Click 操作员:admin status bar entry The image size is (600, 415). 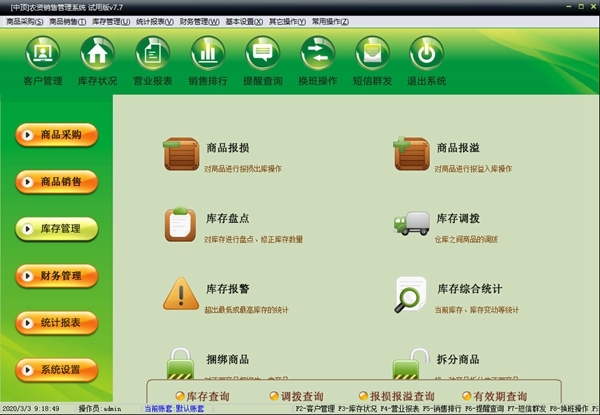tap(100, 409)
